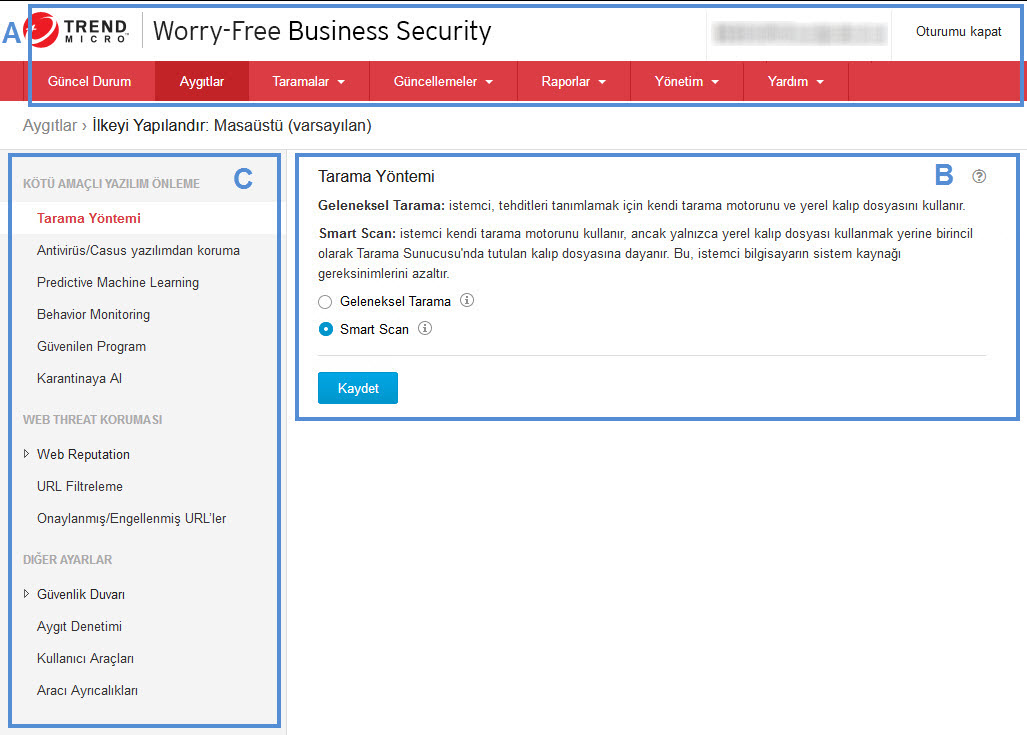Screen dimensions: 1027x735
Task: Open Predictive Machine Learning settings
Action: (x=117, y=282)
